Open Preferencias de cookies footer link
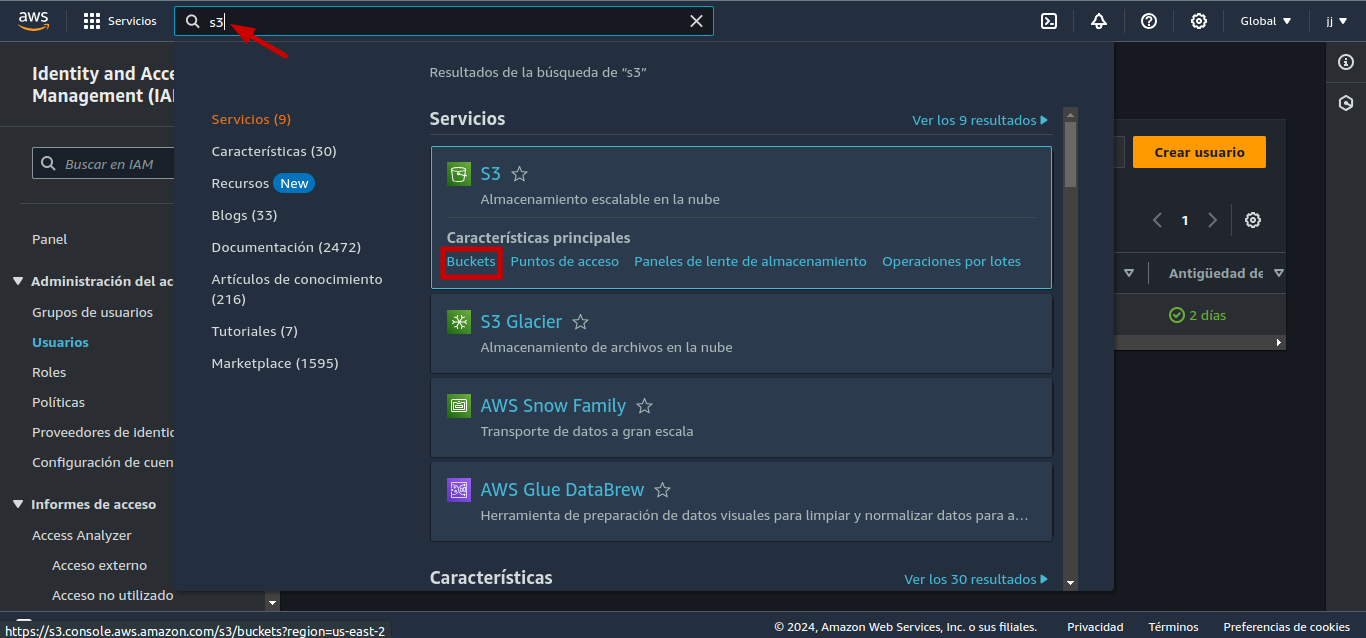Viewport: 1366px width, 638px height. (x=1287, y=627)
